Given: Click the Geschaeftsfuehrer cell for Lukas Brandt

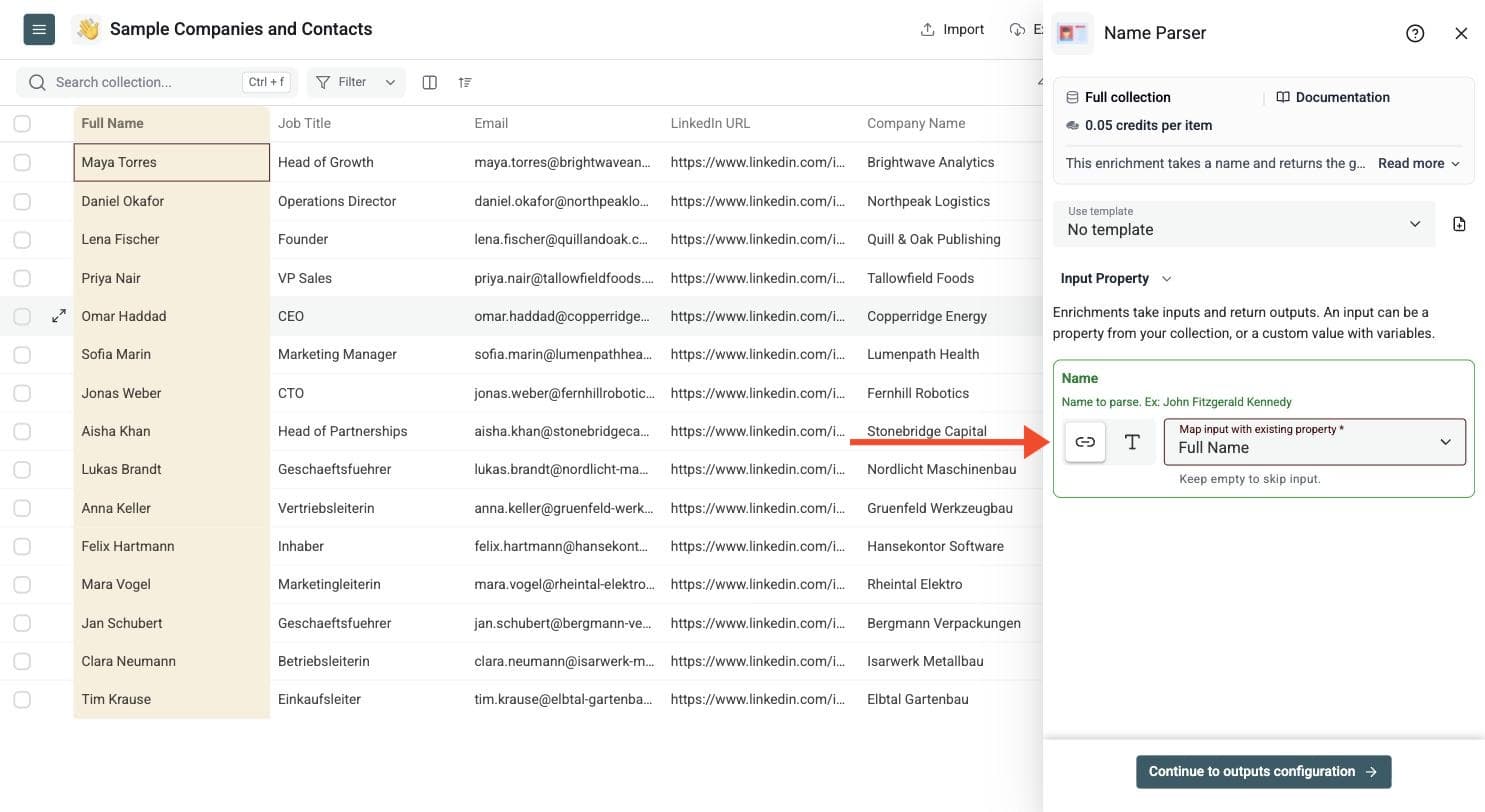Looking at the screenshot, I should [x=368, y=469].
